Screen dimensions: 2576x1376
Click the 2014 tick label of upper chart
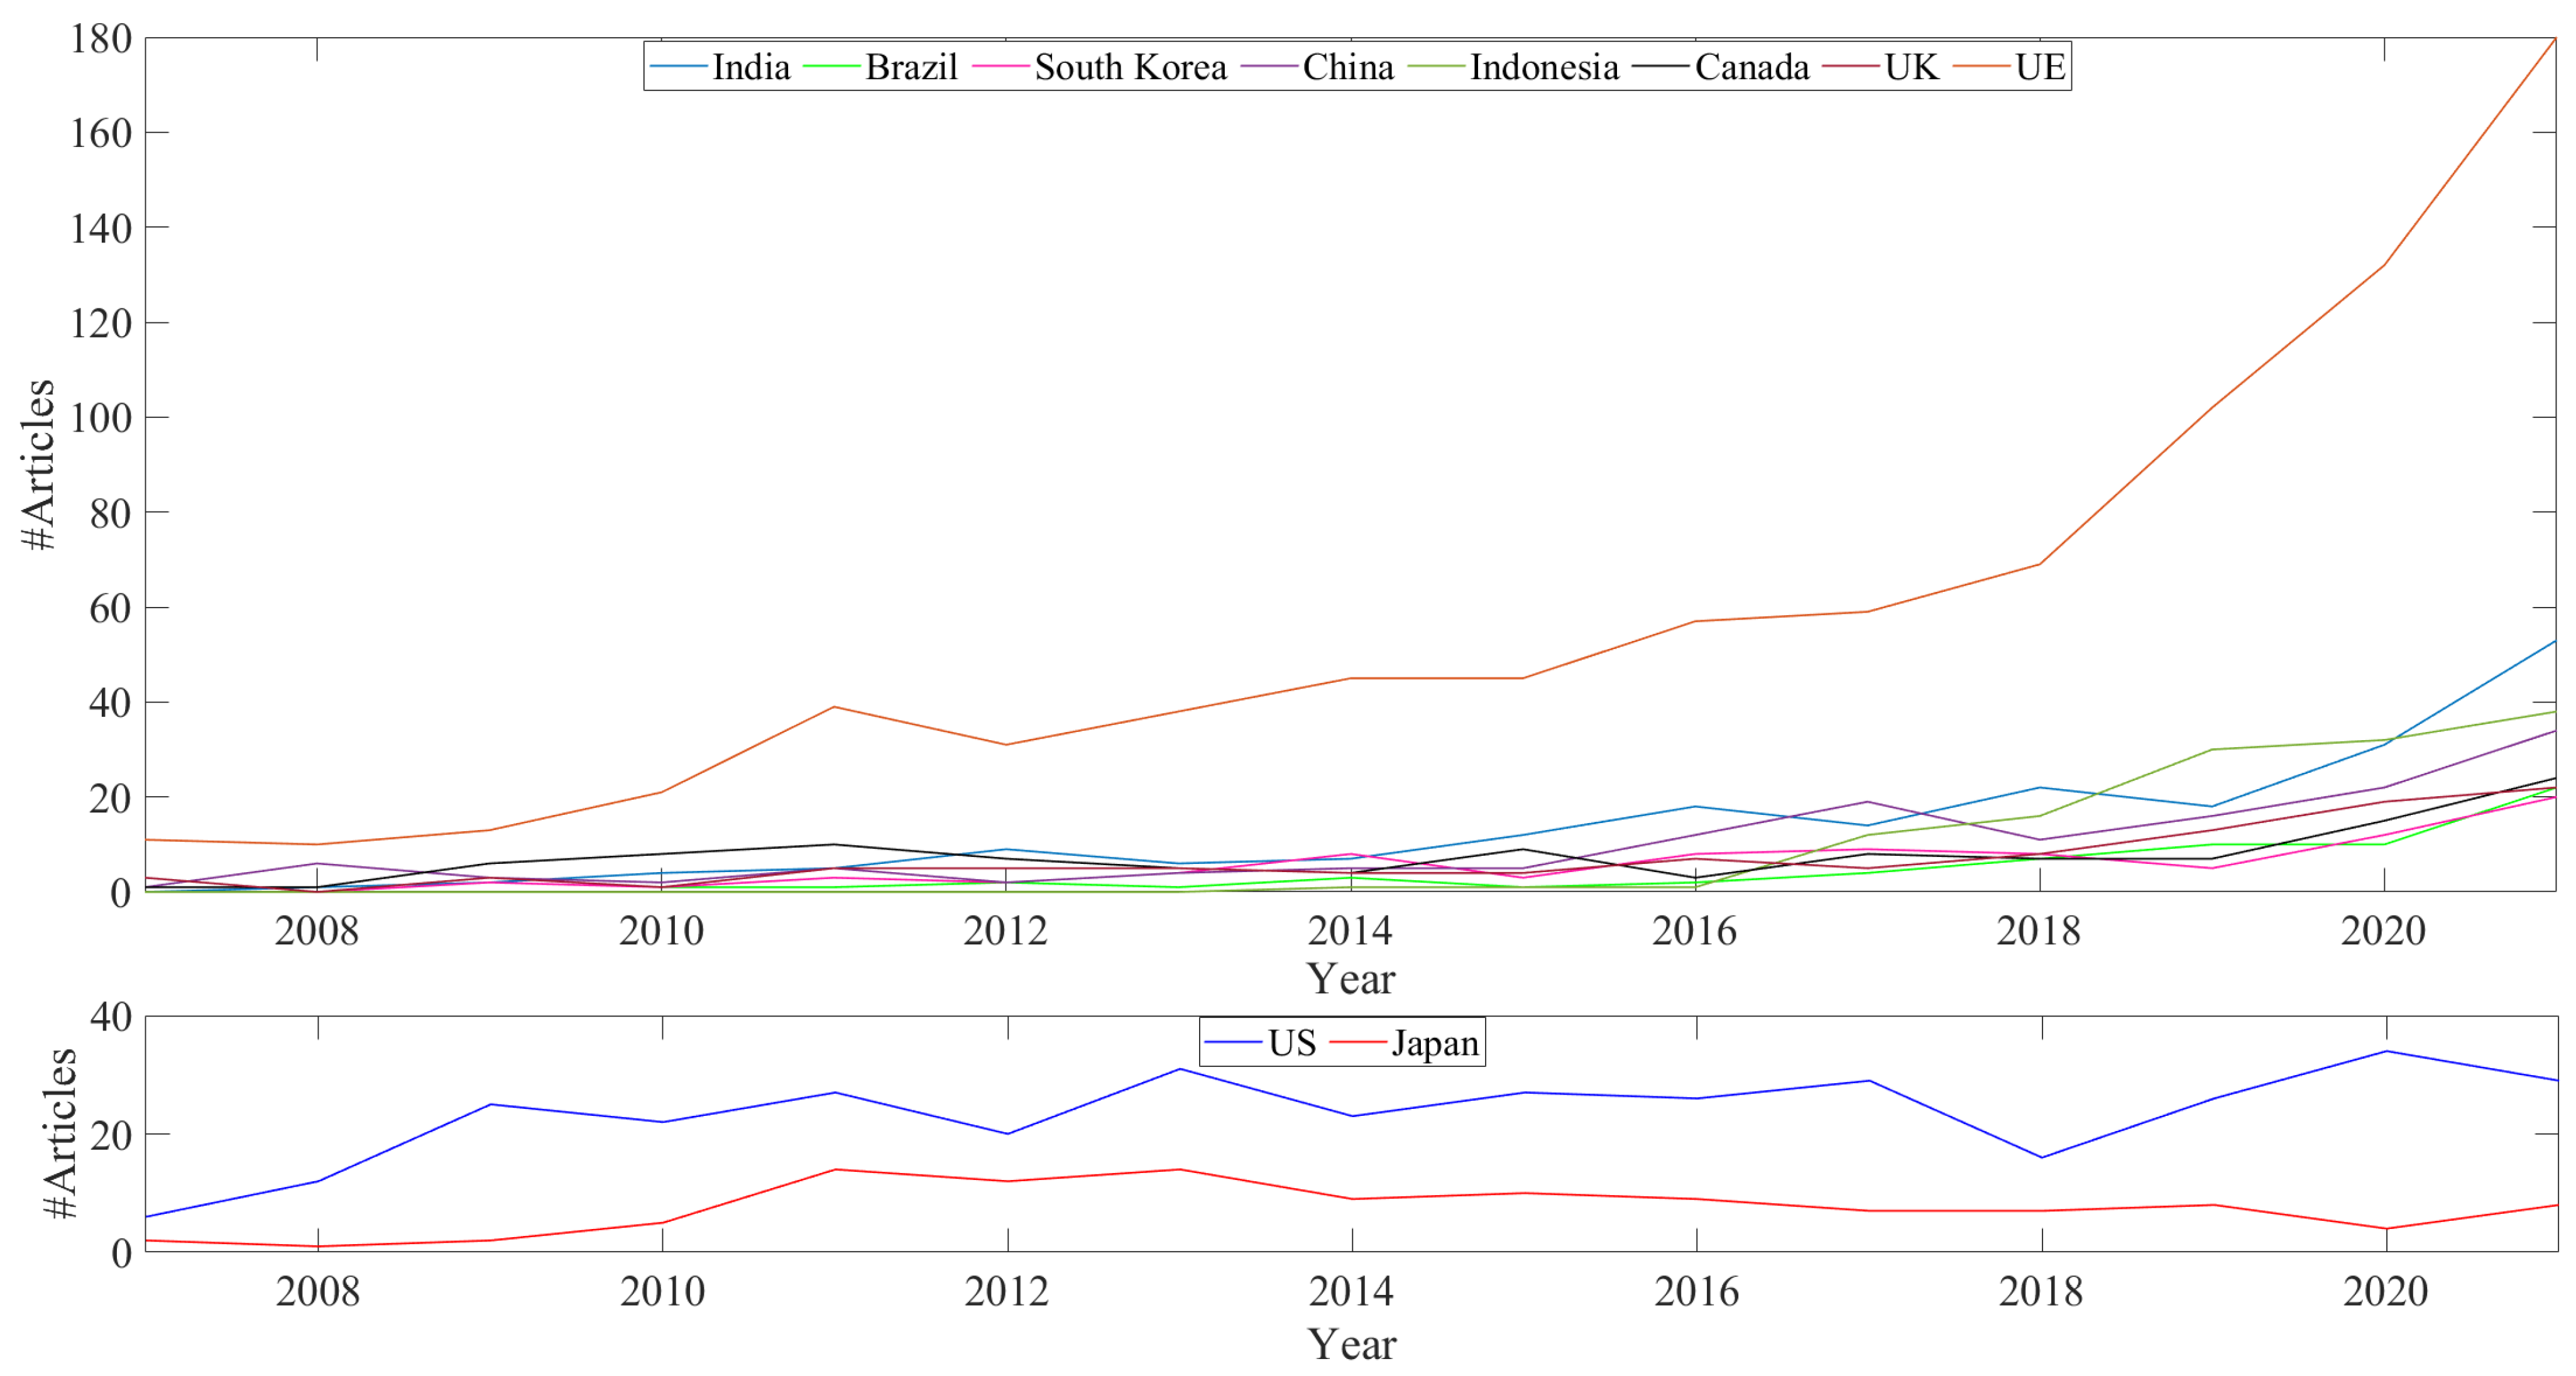coord(1350,931)
